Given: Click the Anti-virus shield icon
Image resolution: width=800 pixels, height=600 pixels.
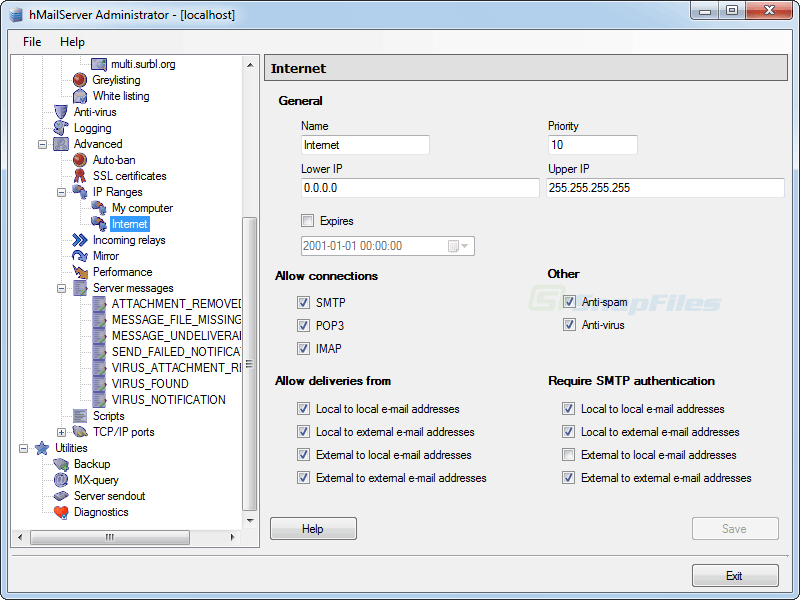Looking at the screenshot, I should click(x=61, y=112).
